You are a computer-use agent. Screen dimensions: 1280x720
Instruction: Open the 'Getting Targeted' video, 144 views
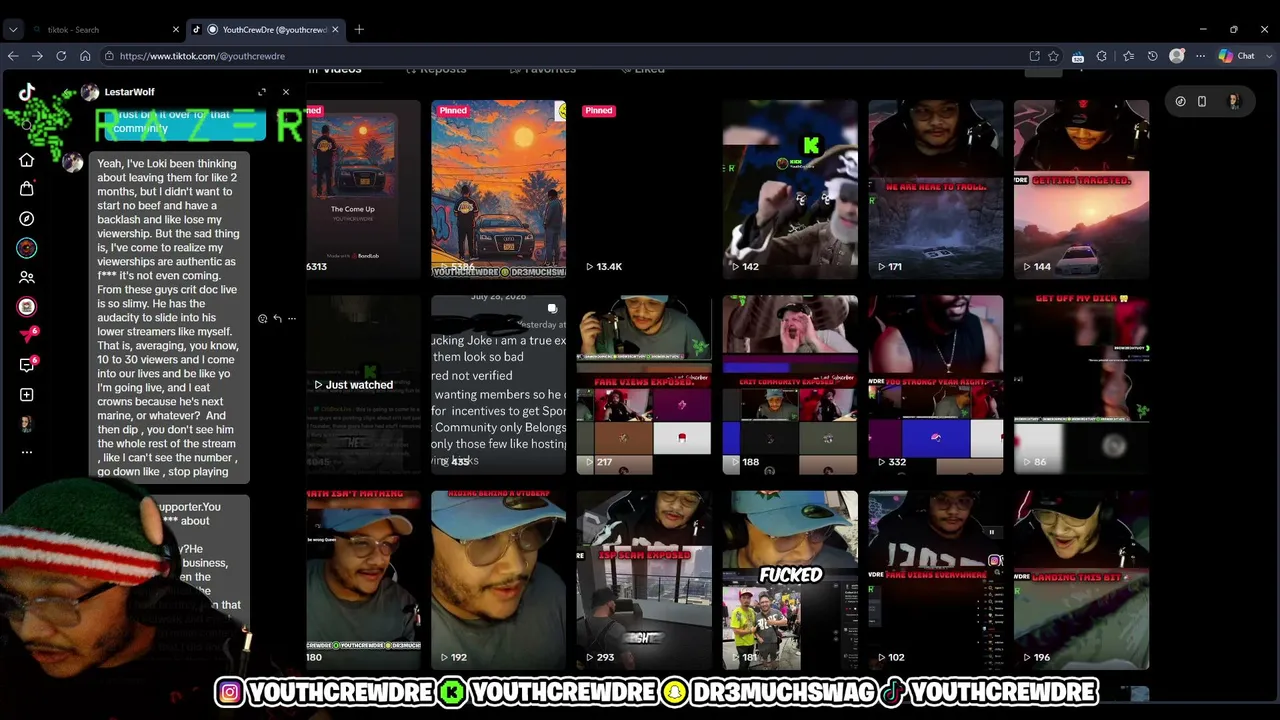tap(1081, 189)
